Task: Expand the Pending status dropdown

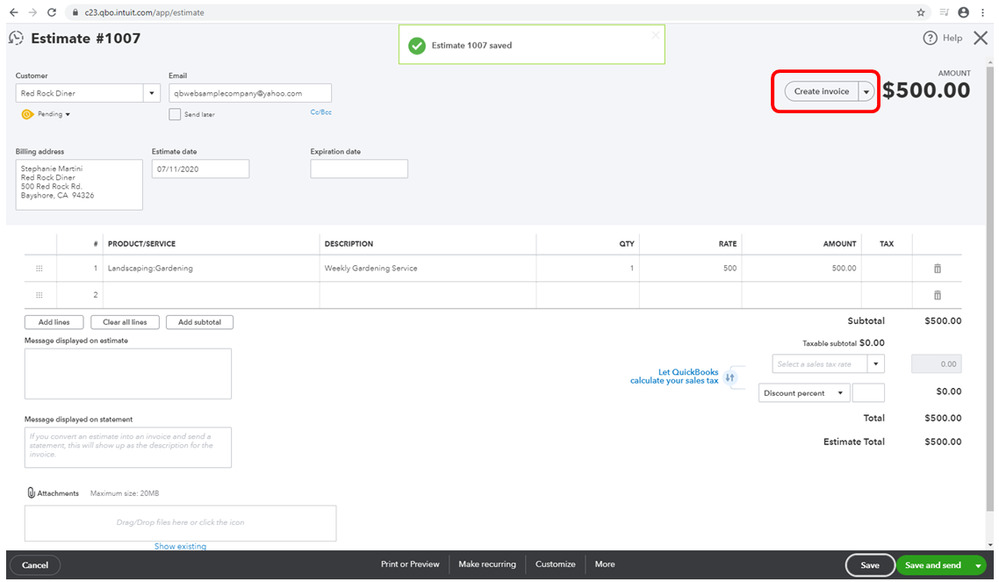Action: 68,115
